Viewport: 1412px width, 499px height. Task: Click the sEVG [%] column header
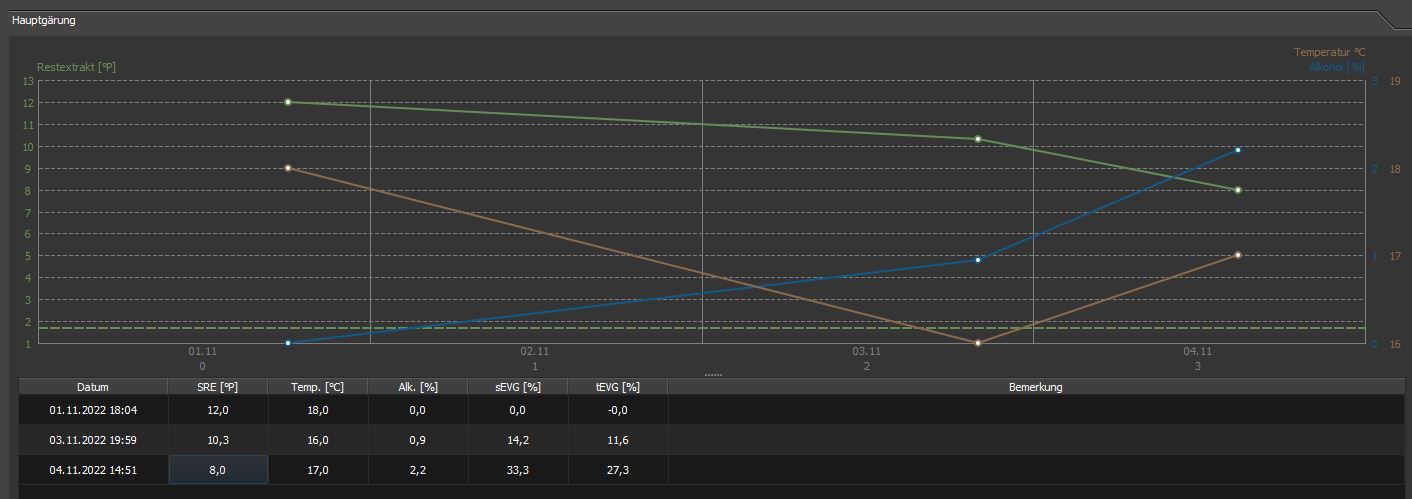(517, 387)
